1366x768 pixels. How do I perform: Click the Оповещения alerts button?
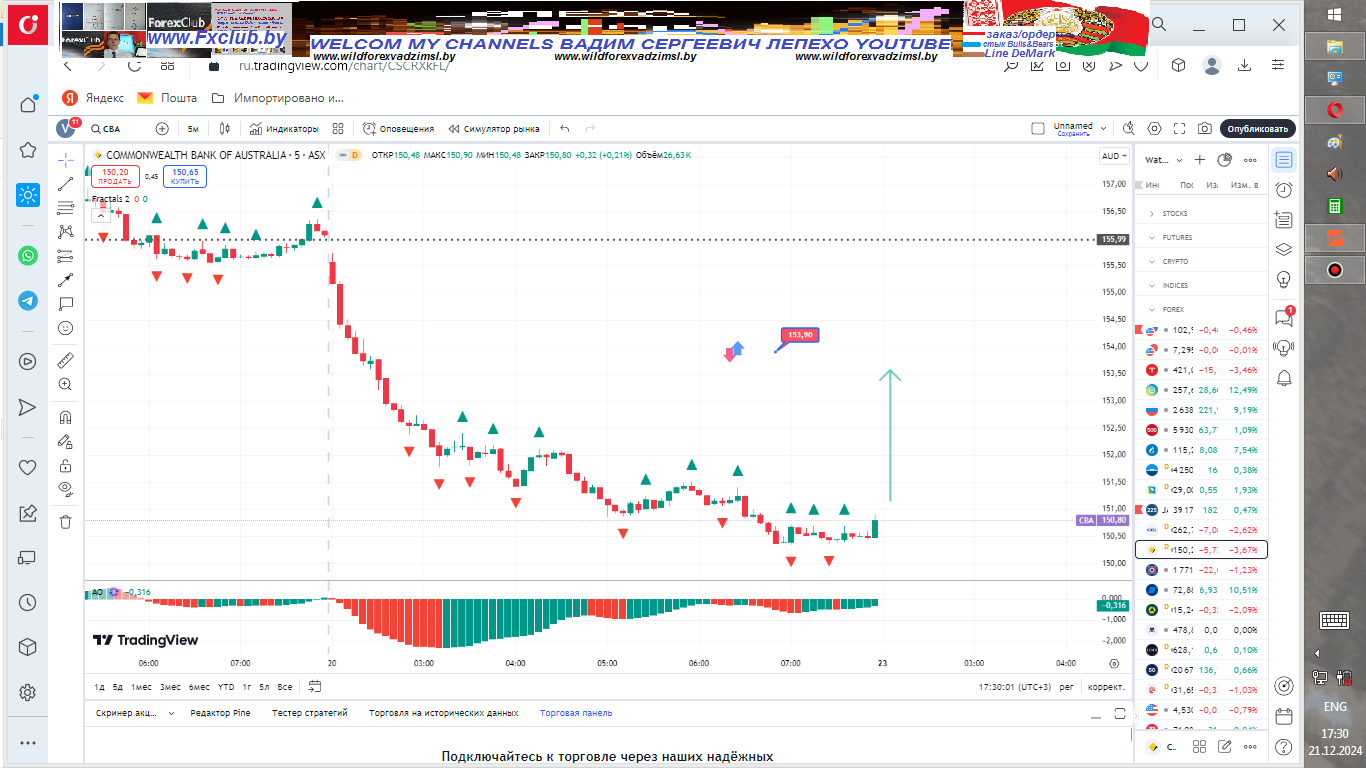399,129
